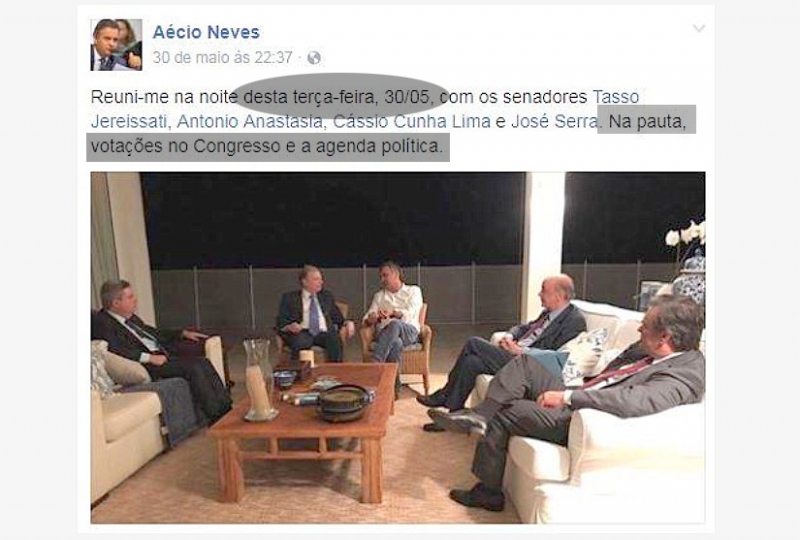
Task: Click the man in suit and blue tie
Action: [x=313, y=313]
